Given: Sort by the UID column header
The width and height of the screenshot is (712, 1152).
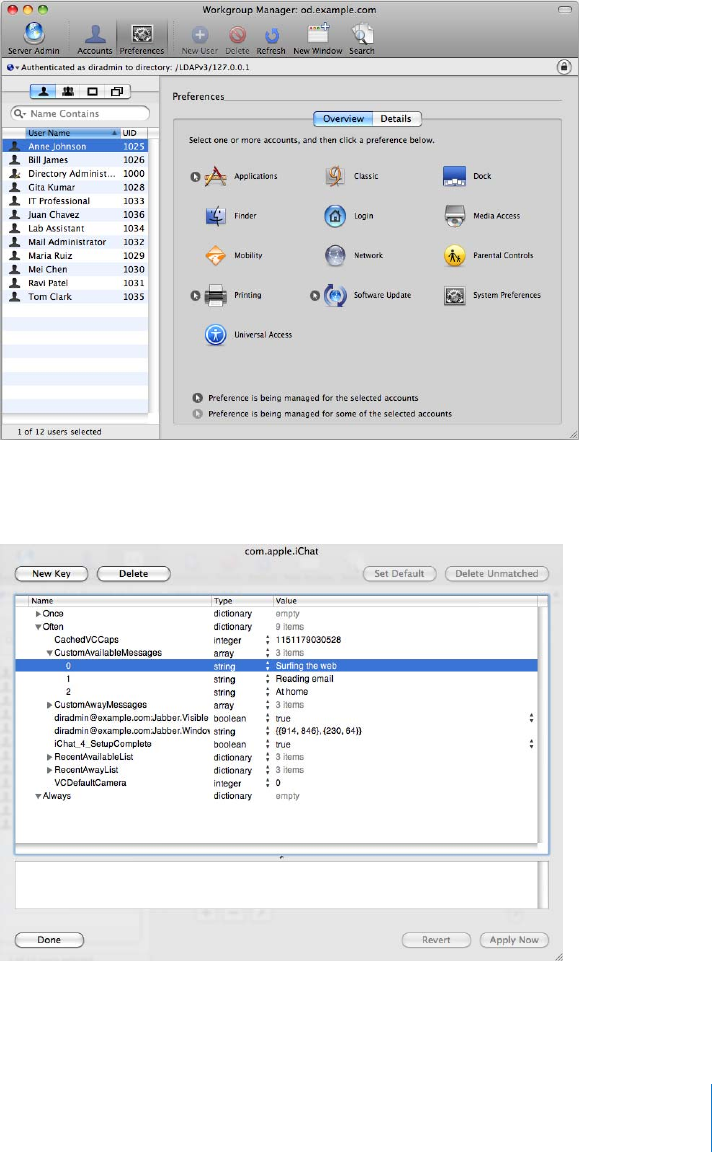Looking at the screenshot, I should click(x=133, y=133).
